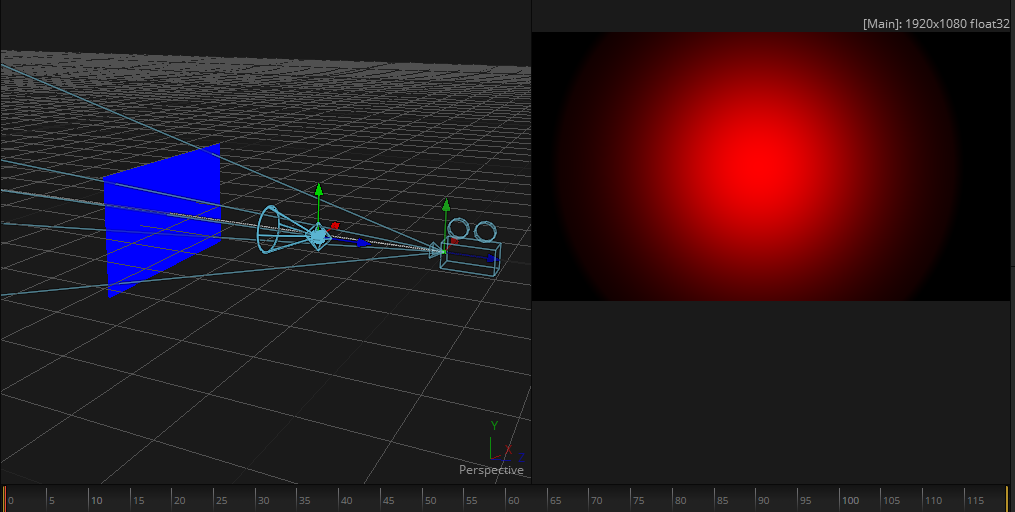Click the orange render-end marker on ruler
This screenshot has height=512, width=1015.
point(1007,498)
